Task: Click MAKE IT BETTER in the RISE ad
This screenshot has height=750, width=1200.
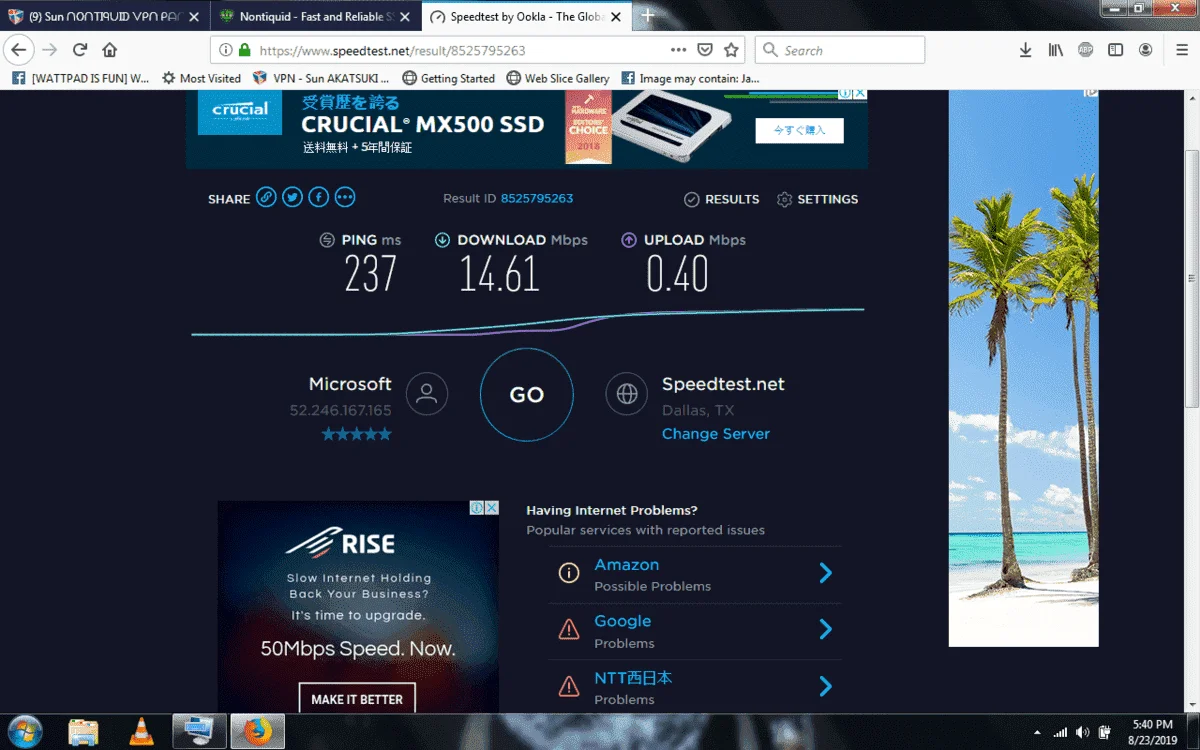Action: [357, 699]
